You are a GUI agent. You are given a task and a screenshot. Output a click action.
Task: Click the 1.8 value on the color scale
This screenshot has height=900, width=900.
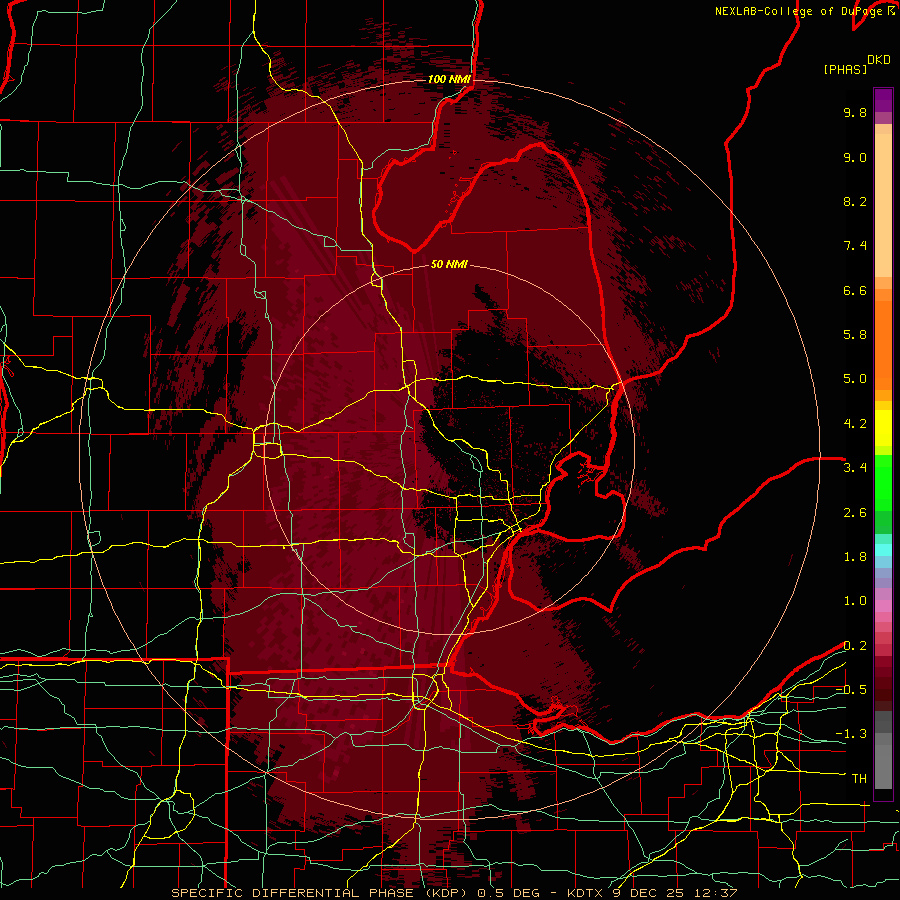[x=855, y=557]
